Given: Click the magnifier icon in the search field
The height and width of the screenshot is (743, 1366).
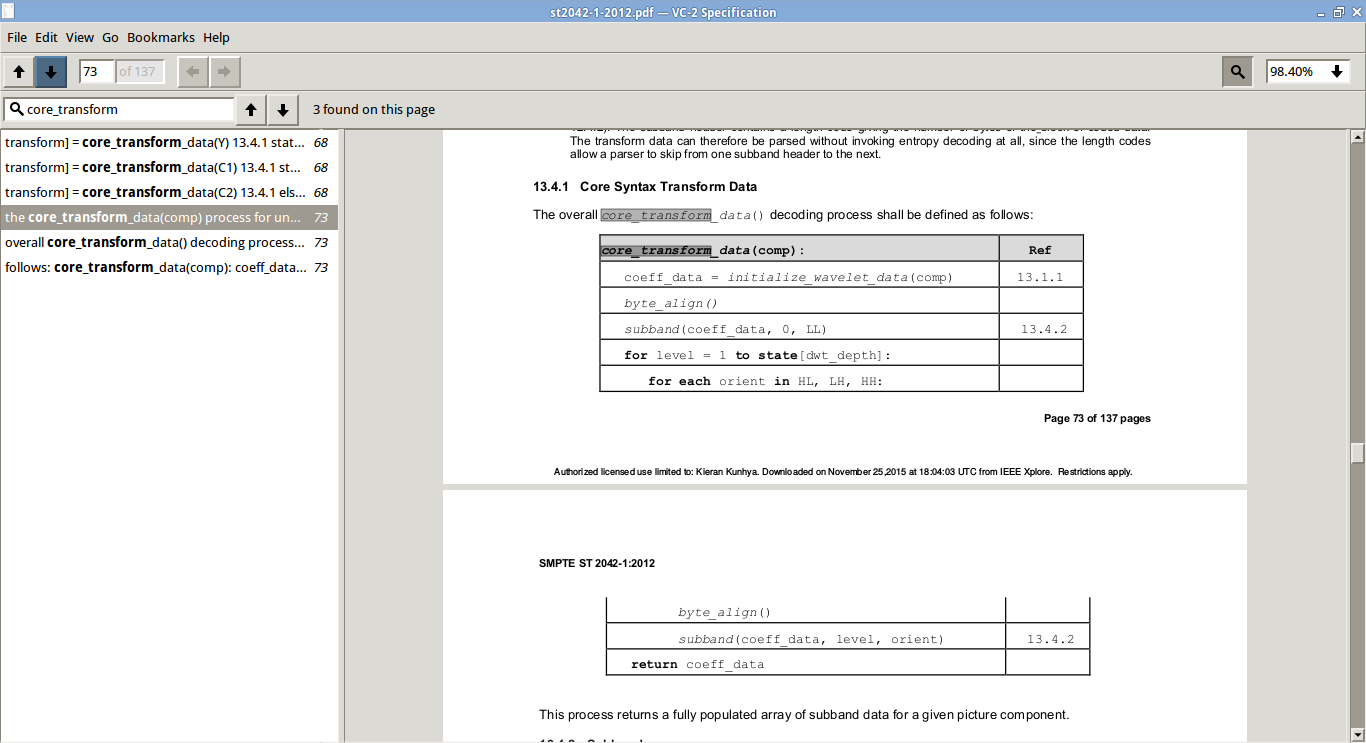Looking at the screenshot, I should [16, 109].
